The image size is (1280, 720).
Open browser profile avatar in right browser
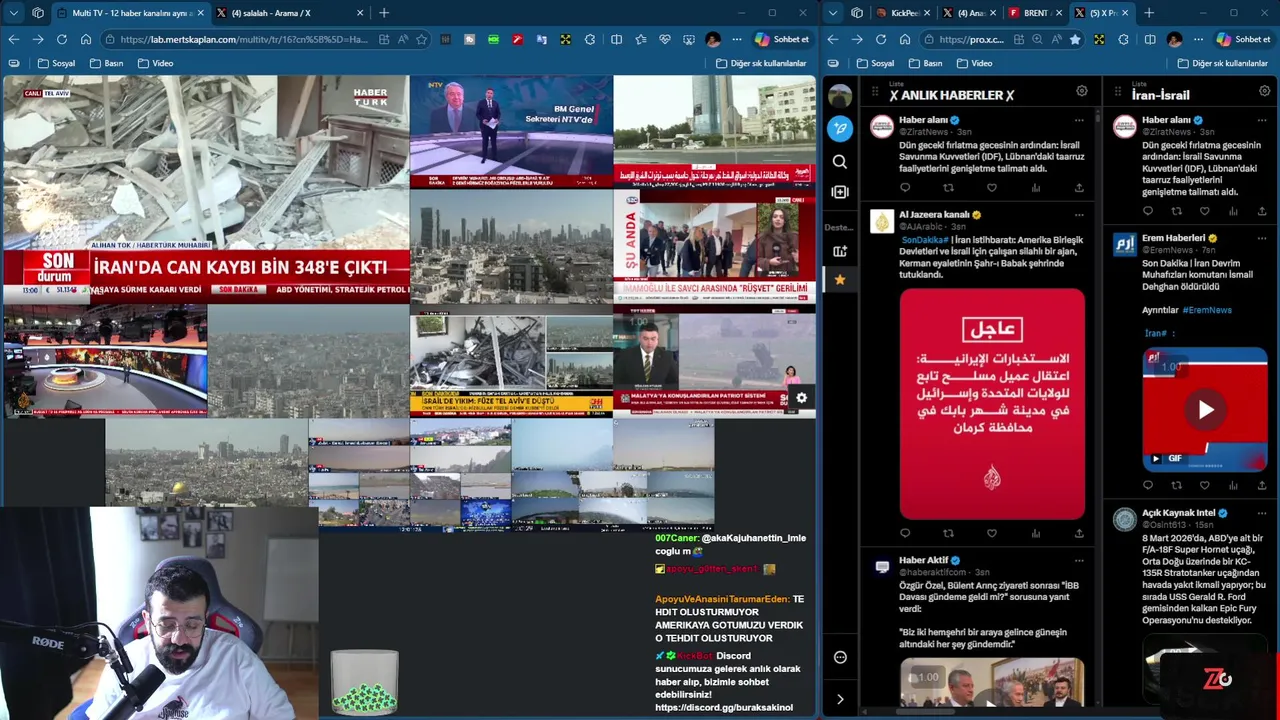[x=1174, y=39]
